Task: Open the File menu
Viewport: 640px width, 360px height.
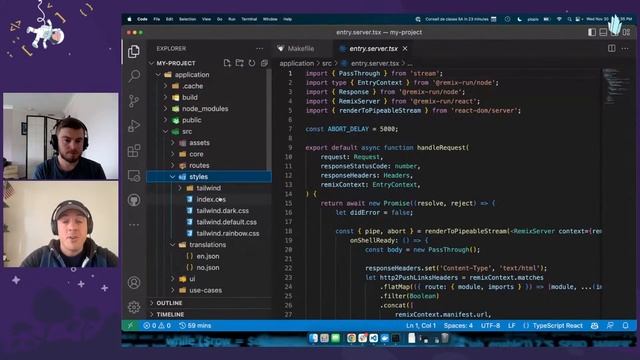Action: pyautogui.click(x=156, y=19)
